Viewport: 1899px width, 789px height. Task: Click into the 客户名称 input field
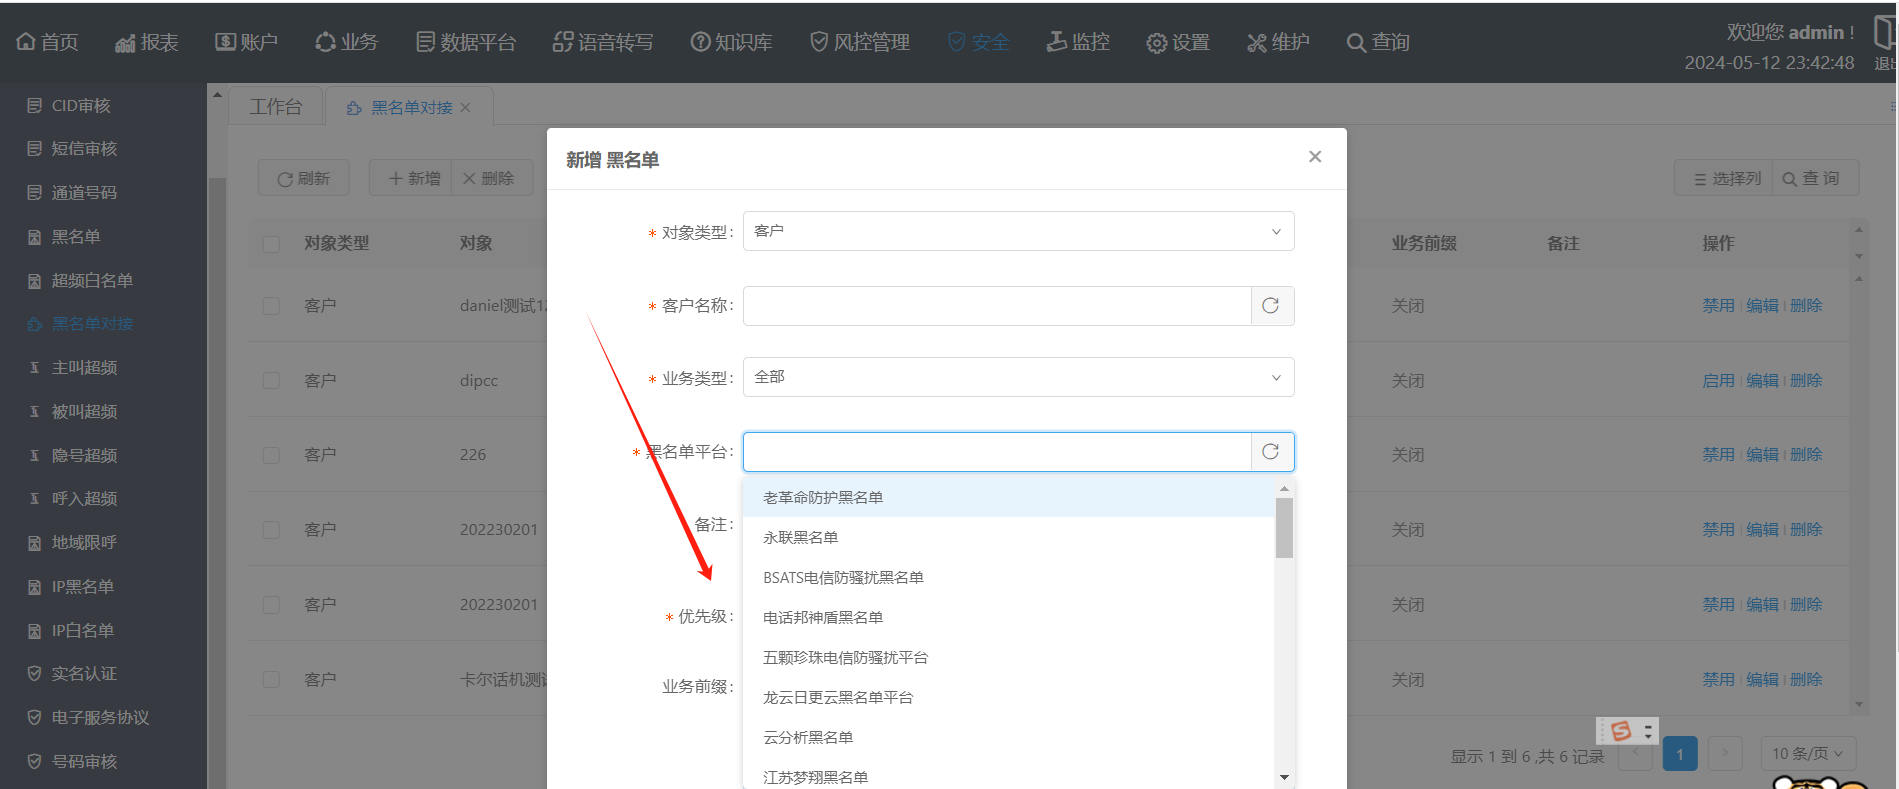(996, 306)
